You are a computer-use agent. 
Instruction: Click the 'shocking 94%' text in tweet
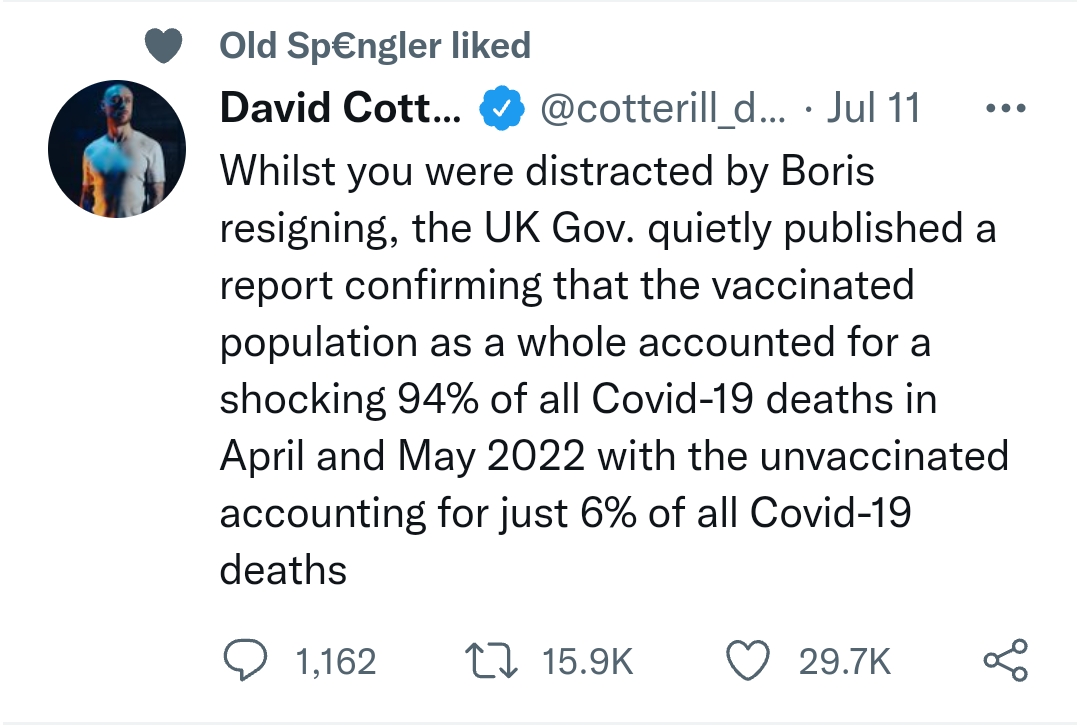[349, 399]
